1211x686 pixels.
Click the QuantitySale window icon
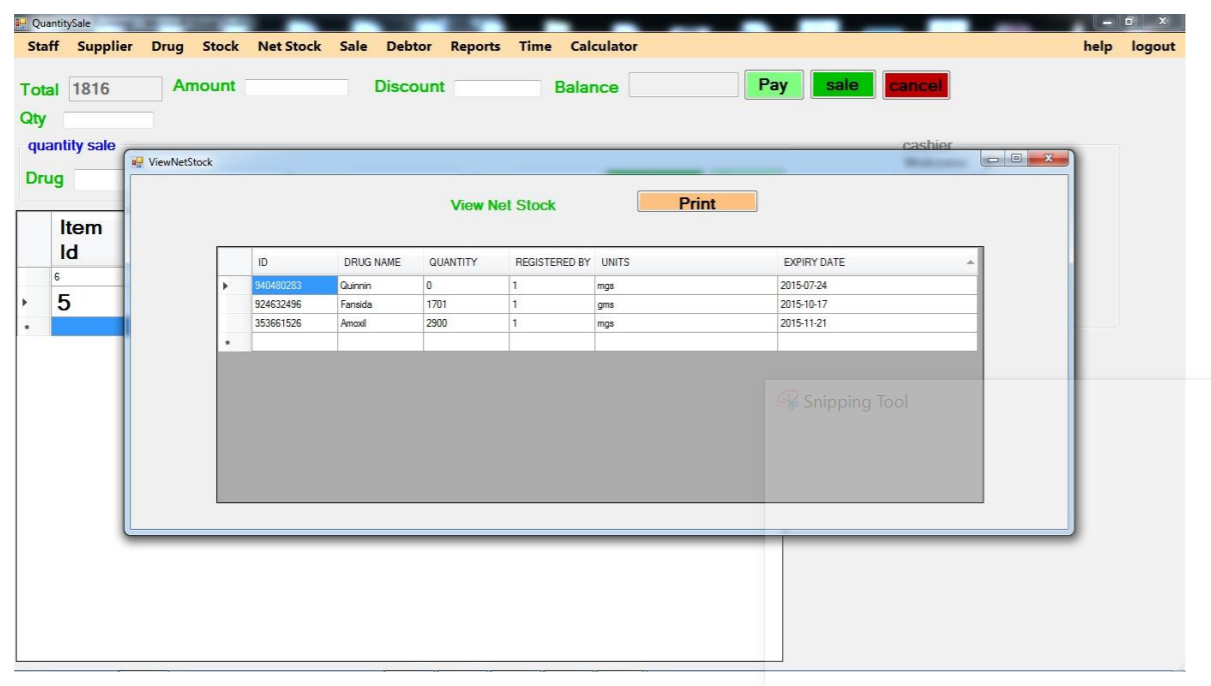(21, 23)
